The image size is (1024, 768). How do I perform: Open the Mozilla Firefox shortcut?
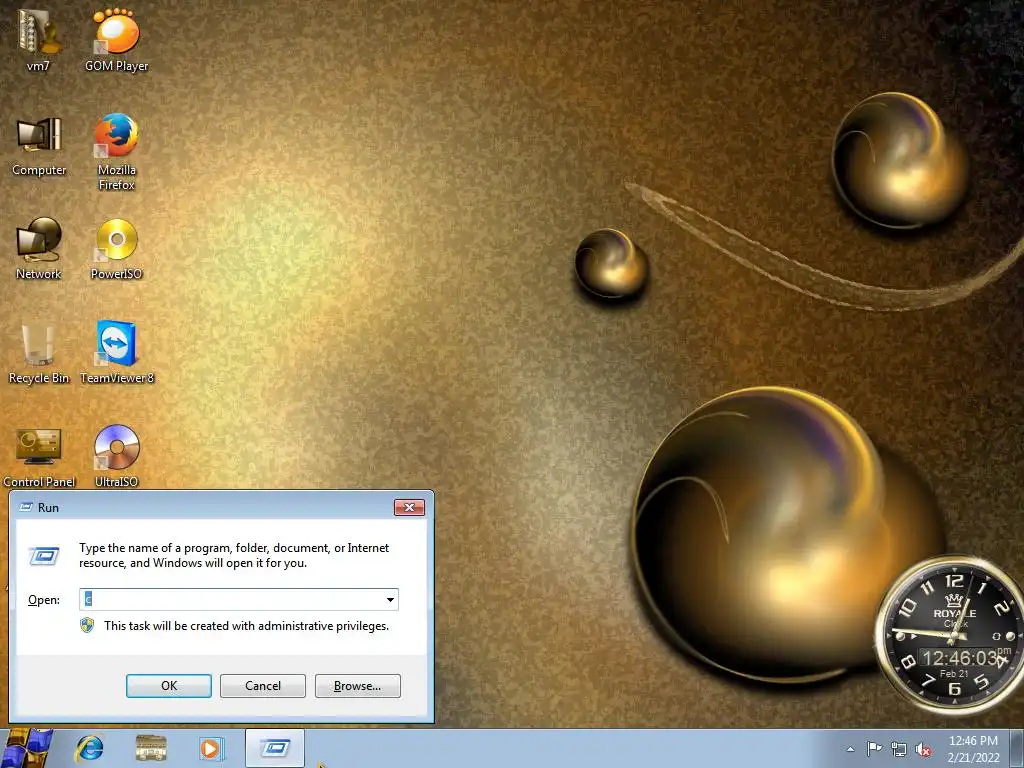116,152
